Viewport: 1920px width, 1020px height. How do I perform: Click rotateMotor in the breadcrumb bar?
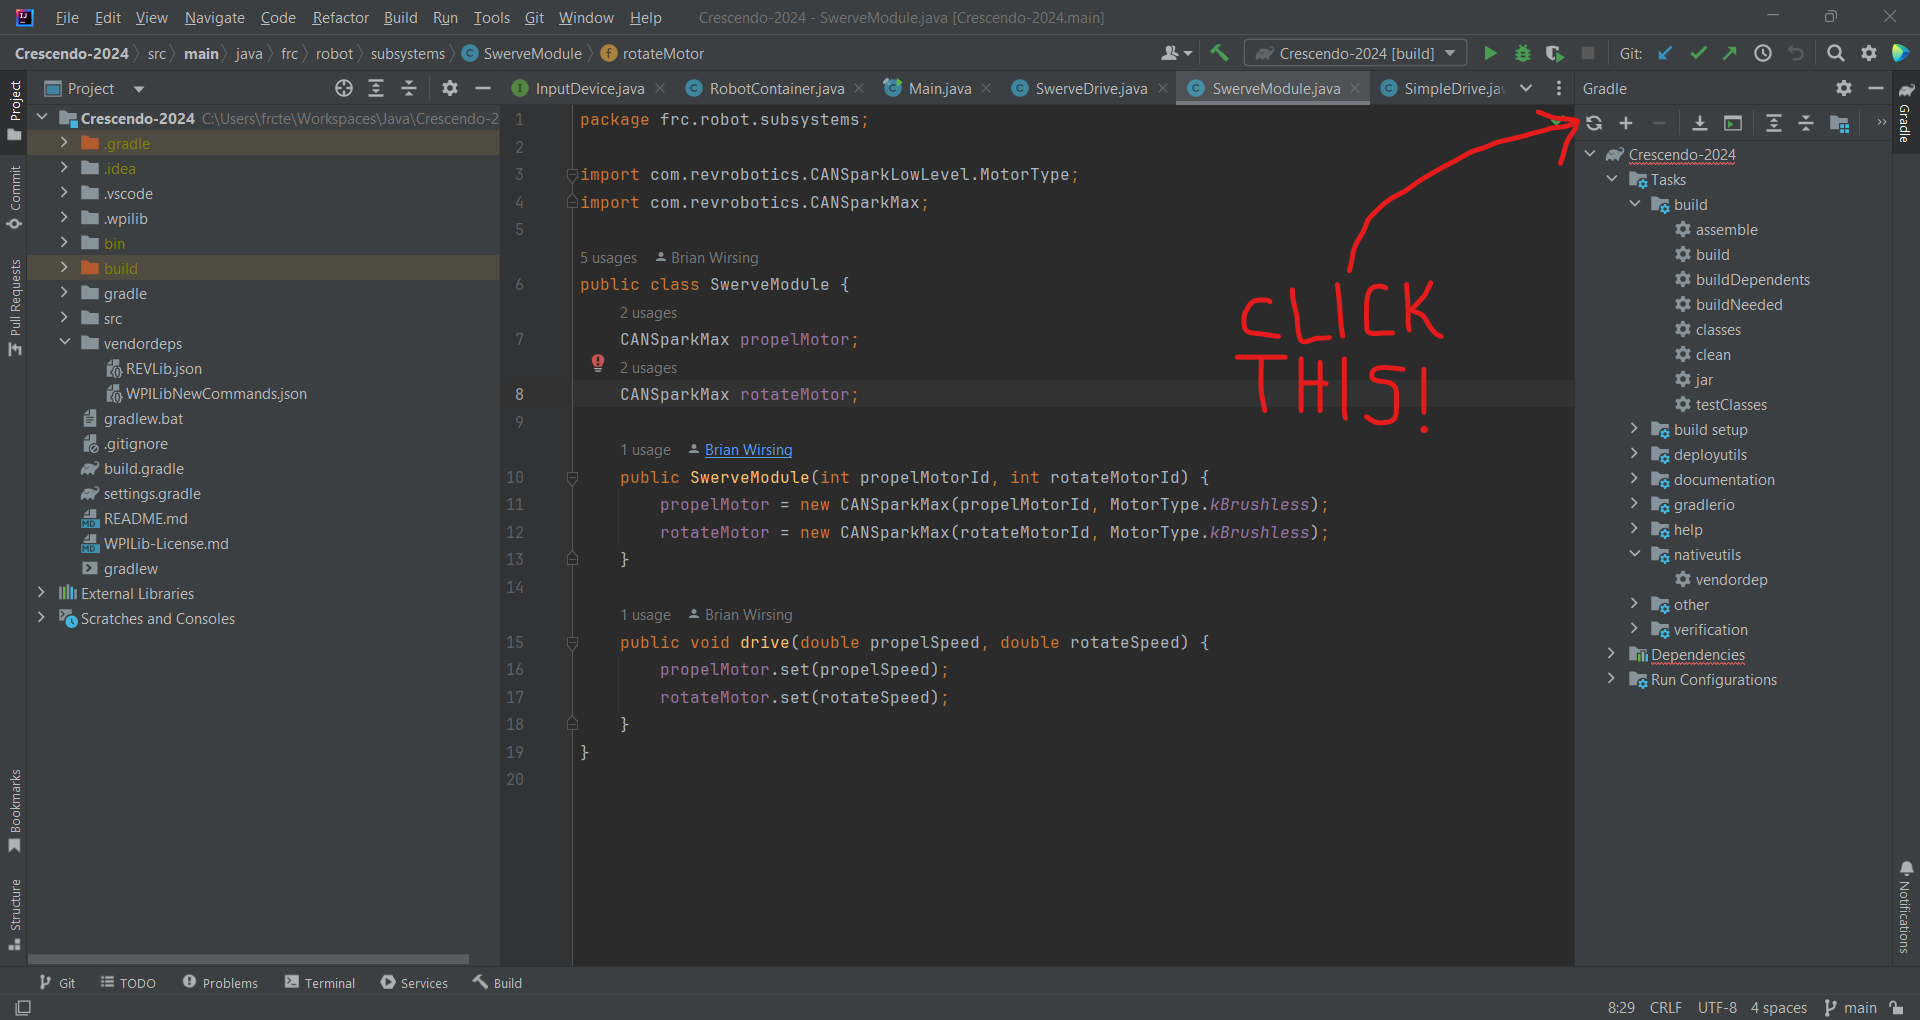[663, 53]
